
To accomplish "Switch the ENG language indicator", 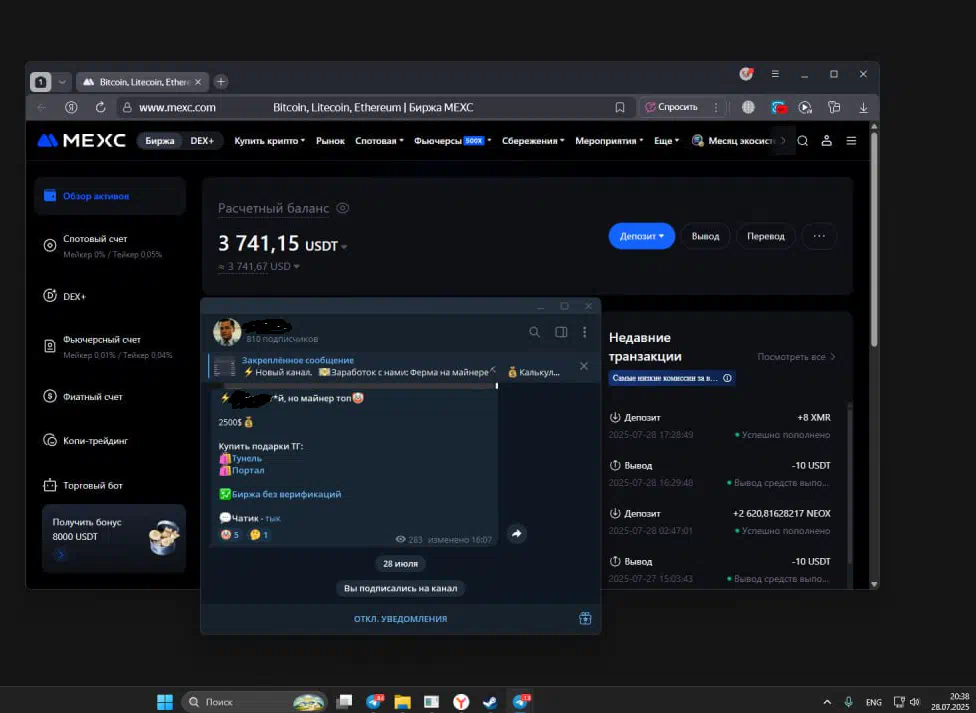I will click(x=874, y=702).
